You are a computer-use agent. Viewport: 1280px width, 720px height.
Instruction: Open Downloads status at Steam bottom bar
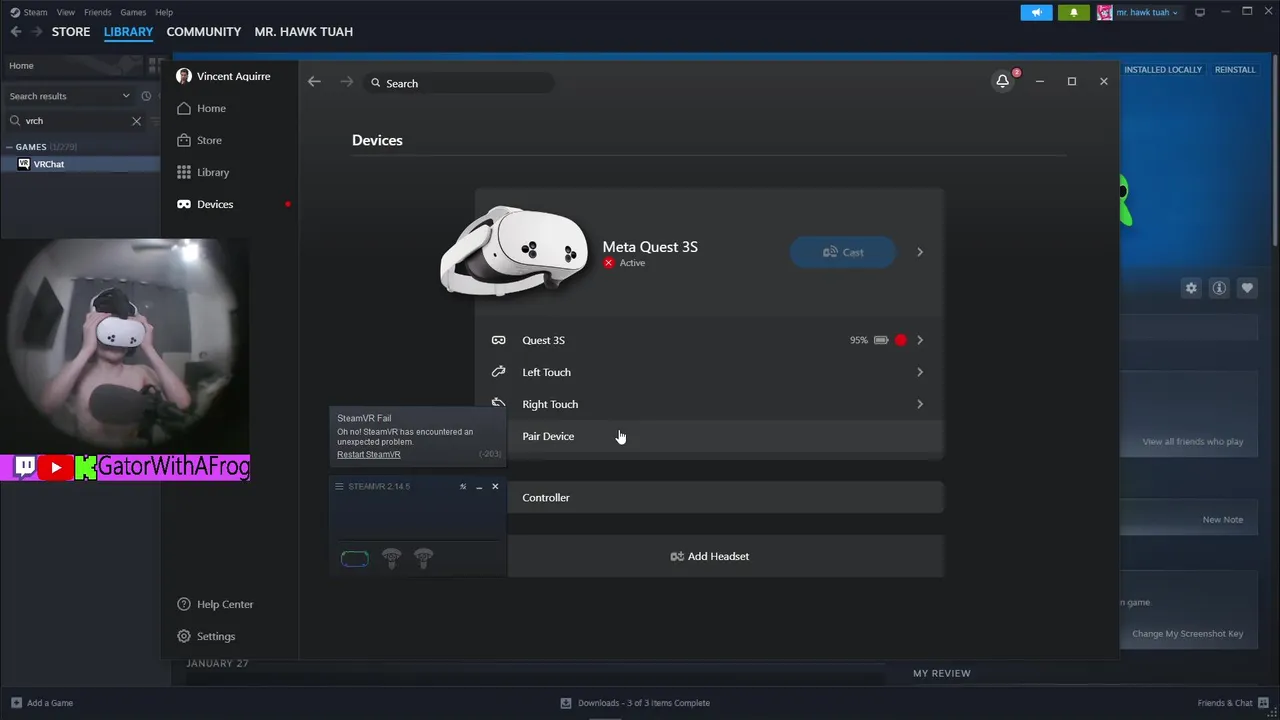click(x=635, y=703)
